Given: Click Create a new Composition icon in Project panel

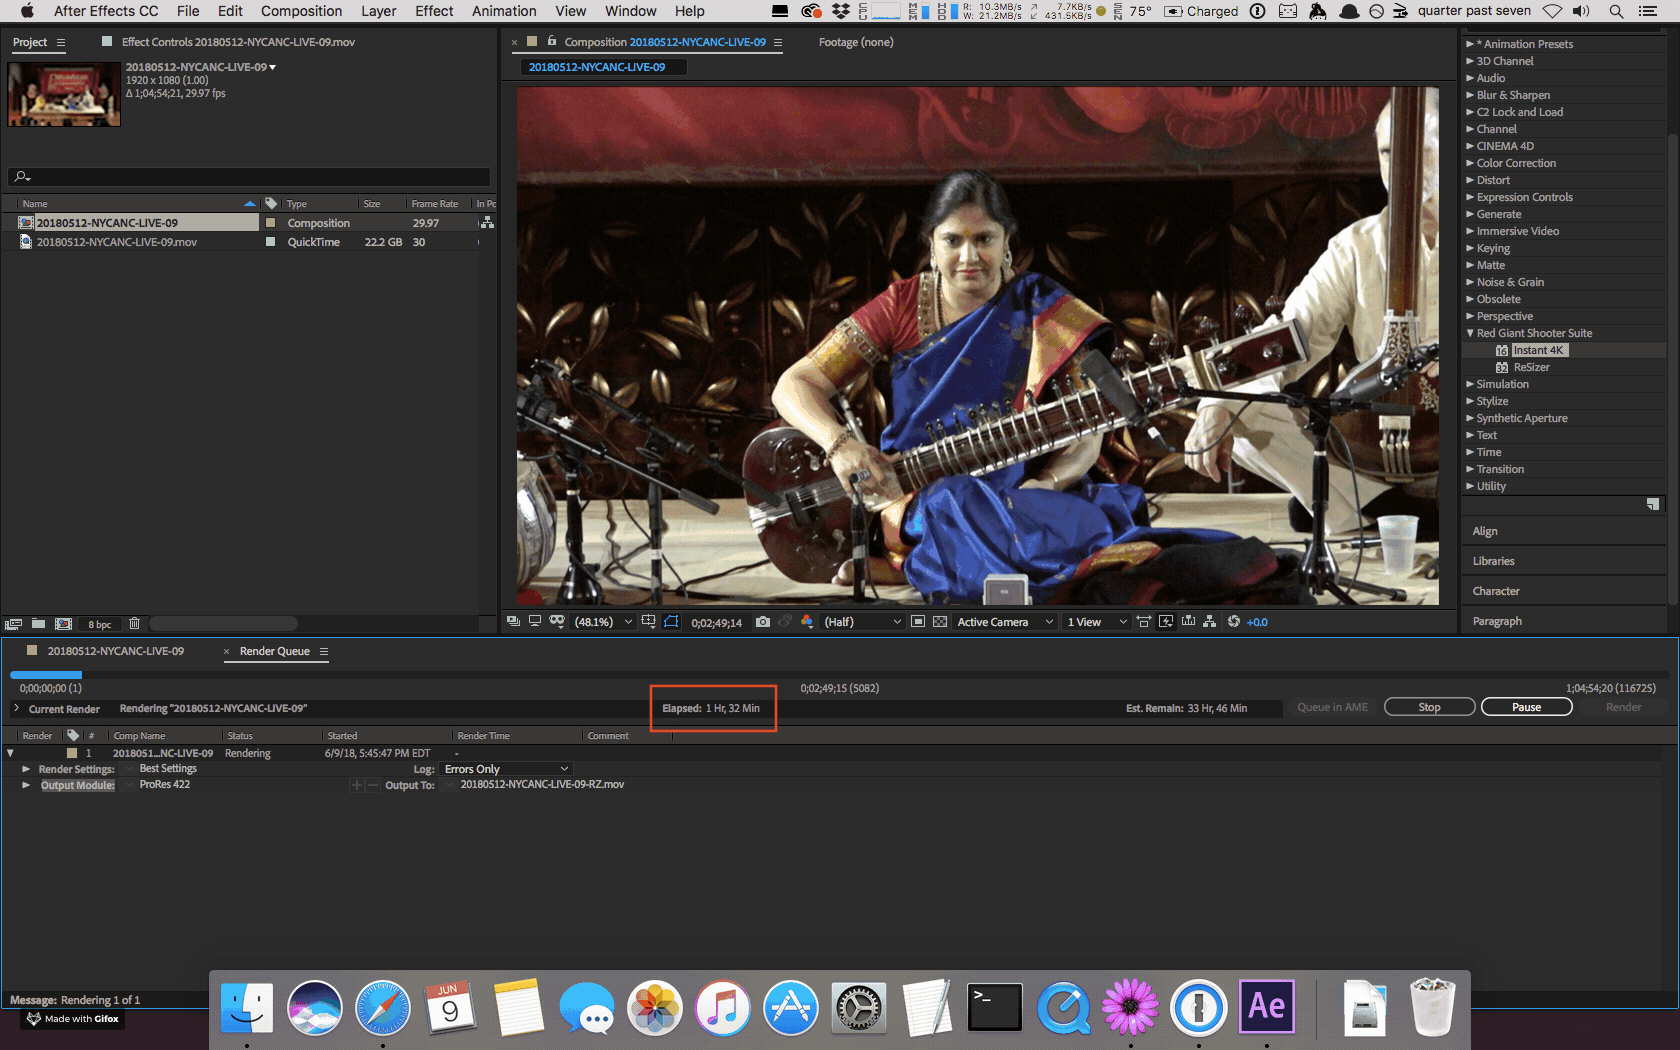Looking at the screenshot, I should coord(64,624).
